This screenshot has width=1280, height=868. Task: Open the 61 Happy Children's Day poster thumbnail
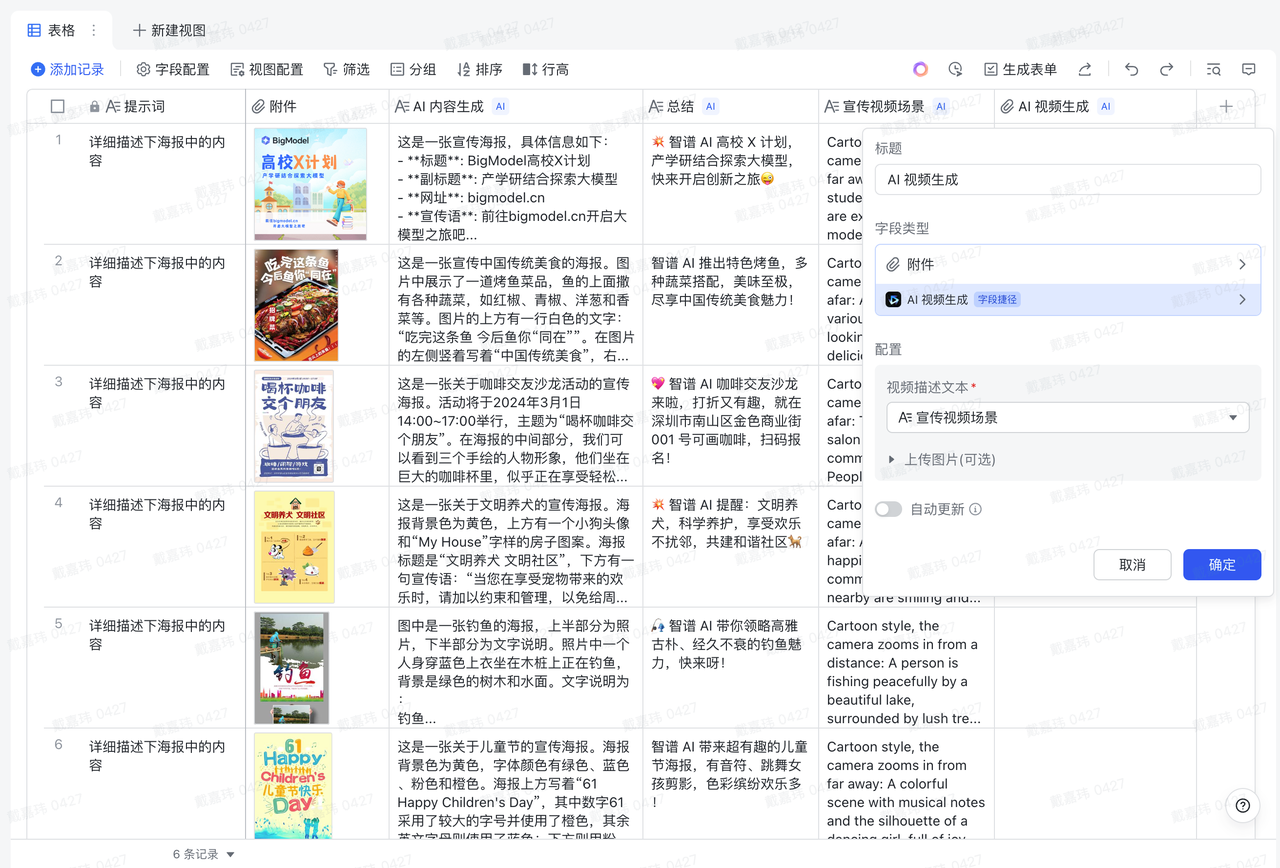click(x=293, y=785)
